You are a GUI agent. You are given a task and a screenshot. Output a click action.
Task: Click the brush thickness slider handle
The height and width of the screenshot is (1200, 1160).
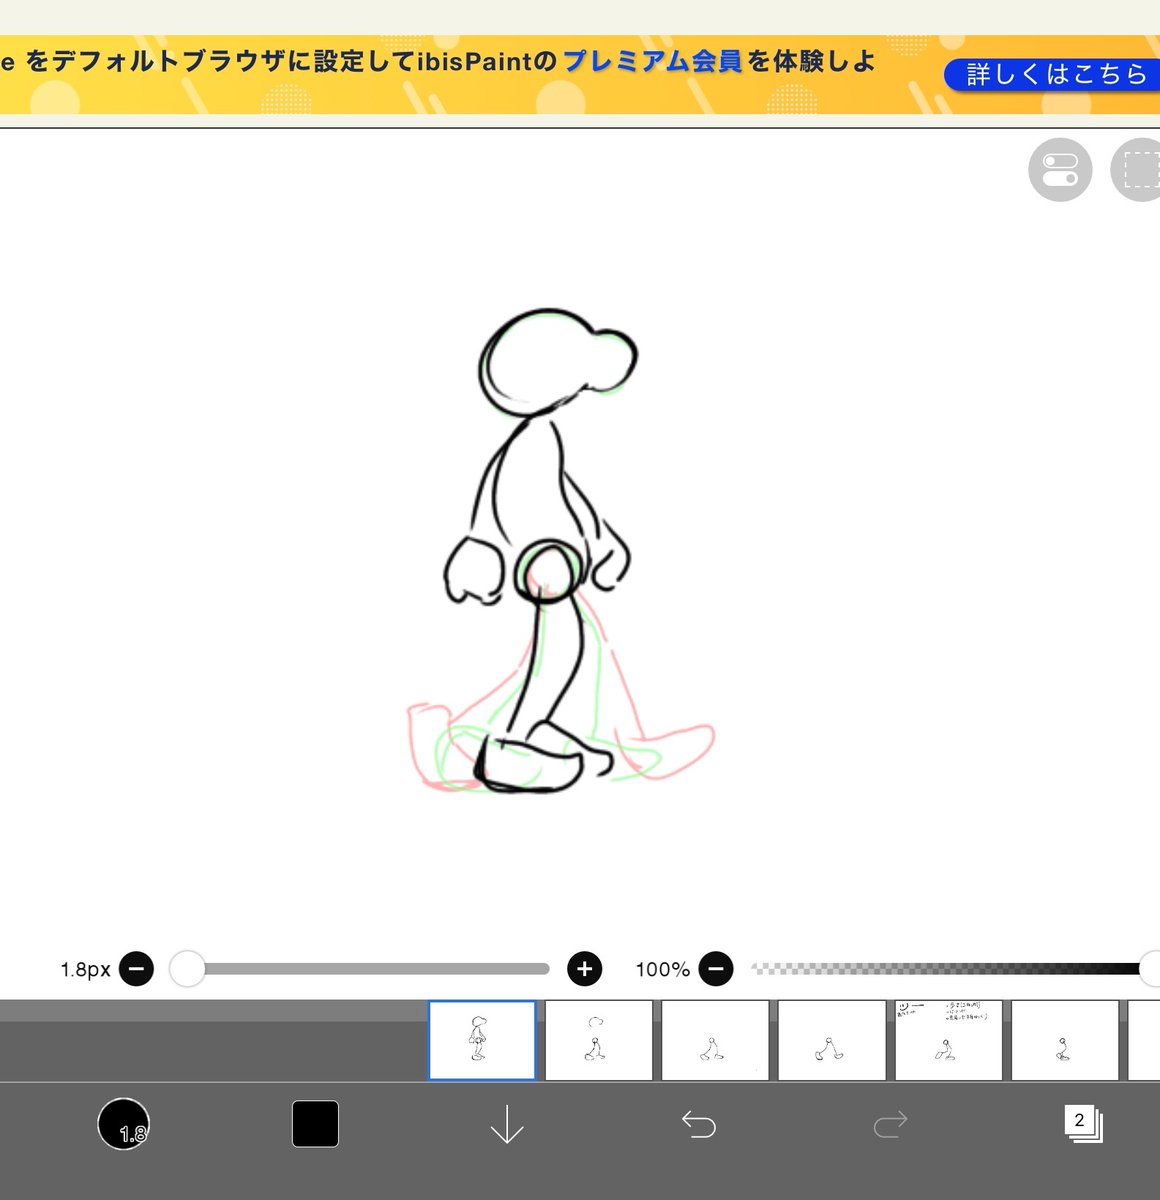pos(187,968)
